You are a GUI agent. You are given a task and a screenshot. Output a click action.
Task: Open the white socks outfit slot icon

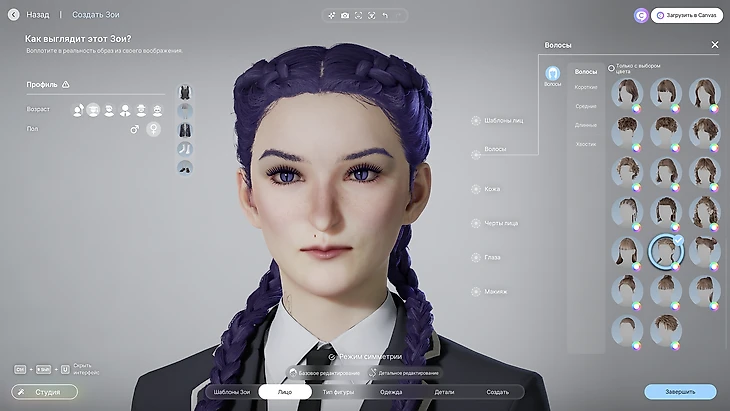pos(185,149)
